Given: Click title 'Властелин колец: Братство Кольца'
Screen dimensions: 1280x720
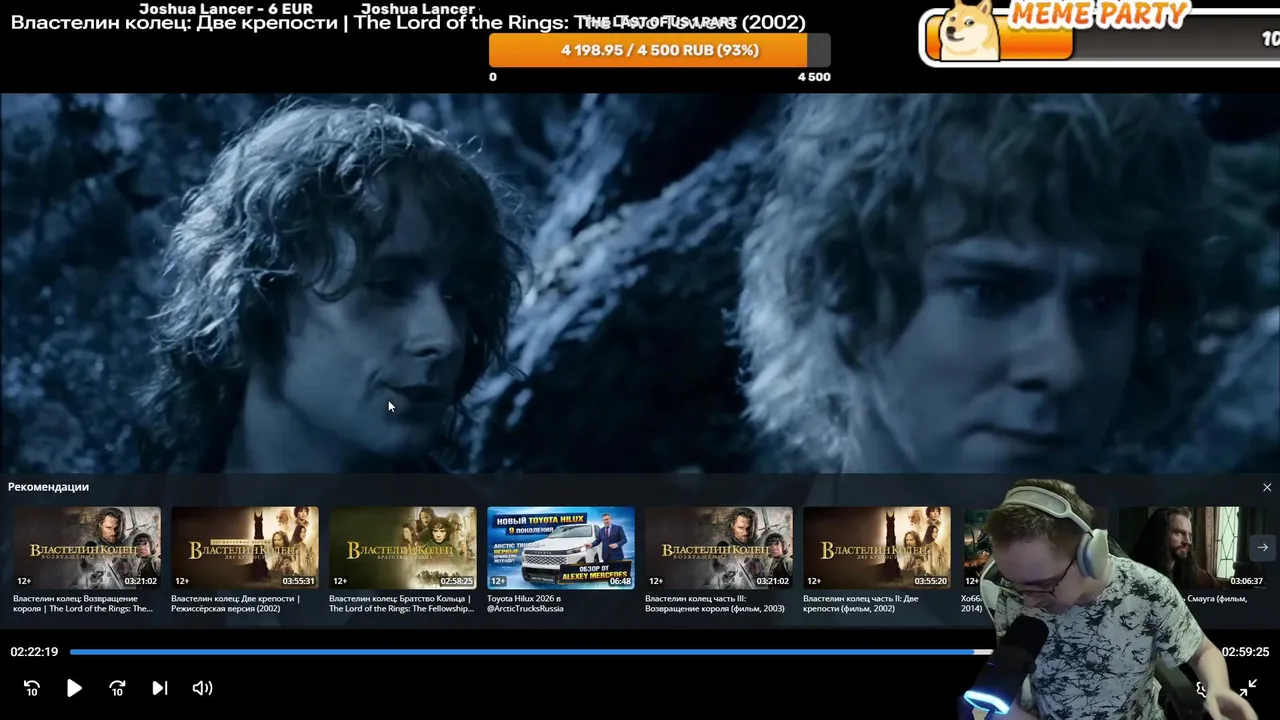Looking at the screenshot, I should pos(401,603).
